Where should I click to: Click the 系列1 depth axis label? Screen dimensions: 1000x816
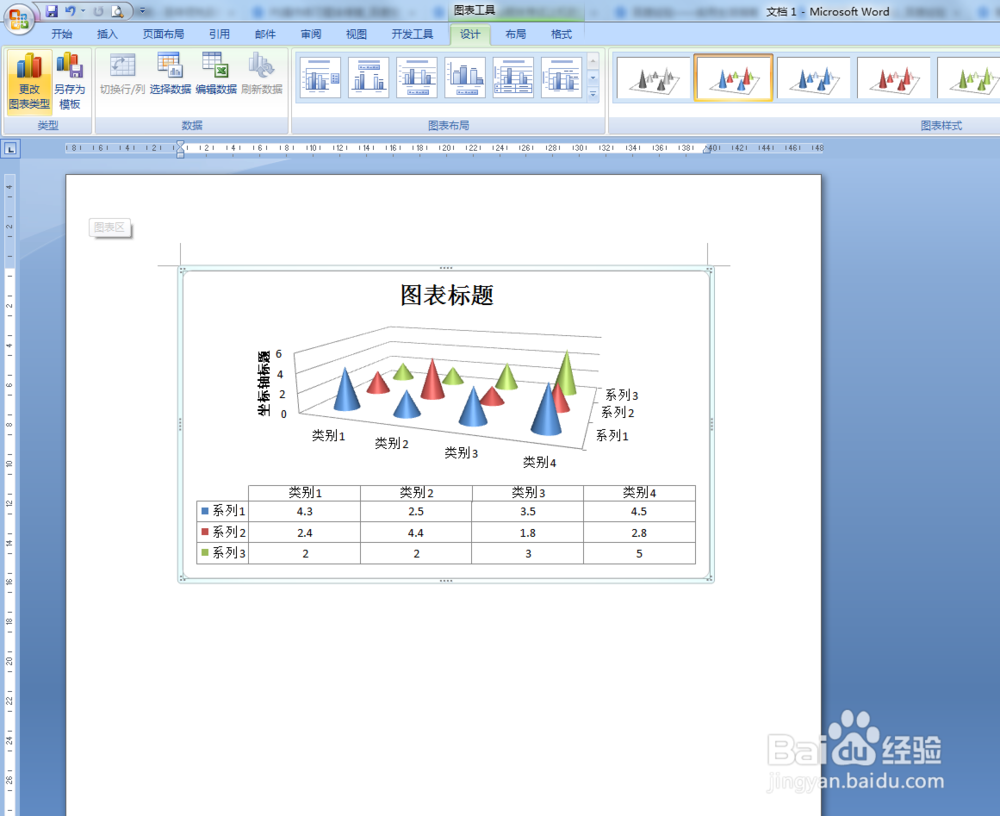point(612,436)
